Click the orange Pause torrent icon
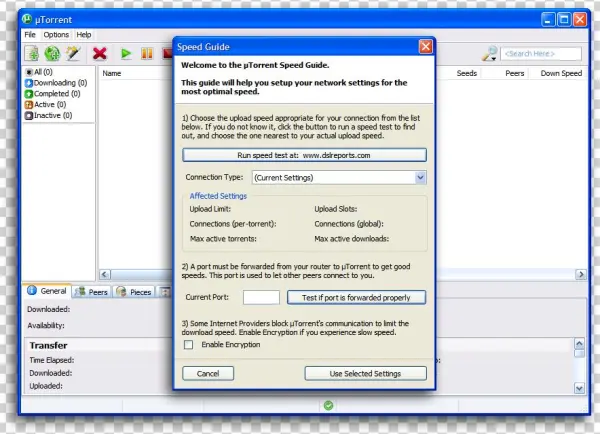This screenshot has width=600, height=434. pyautogui.click(x=147, y=54)
